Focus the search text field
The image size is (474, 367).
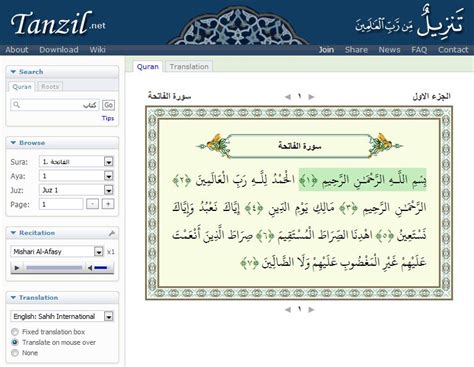click(55, 105)
